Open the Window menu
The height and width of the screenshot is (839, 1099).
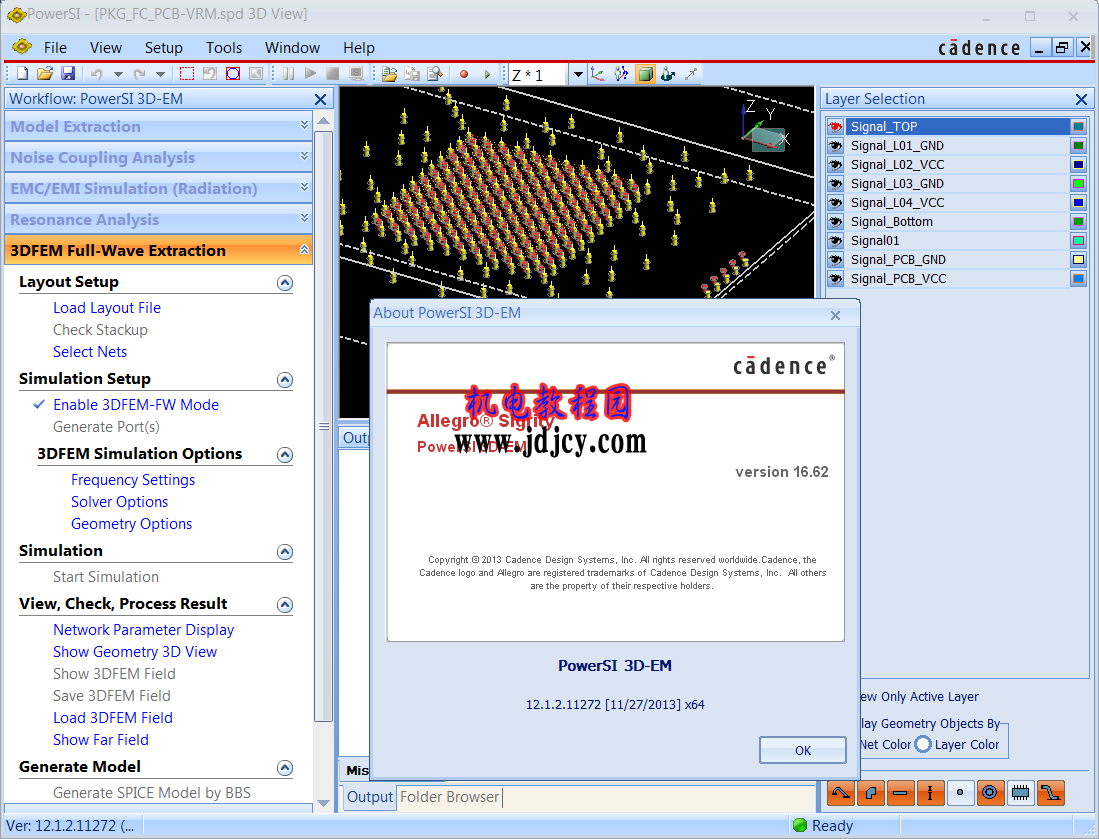[292, 48]
